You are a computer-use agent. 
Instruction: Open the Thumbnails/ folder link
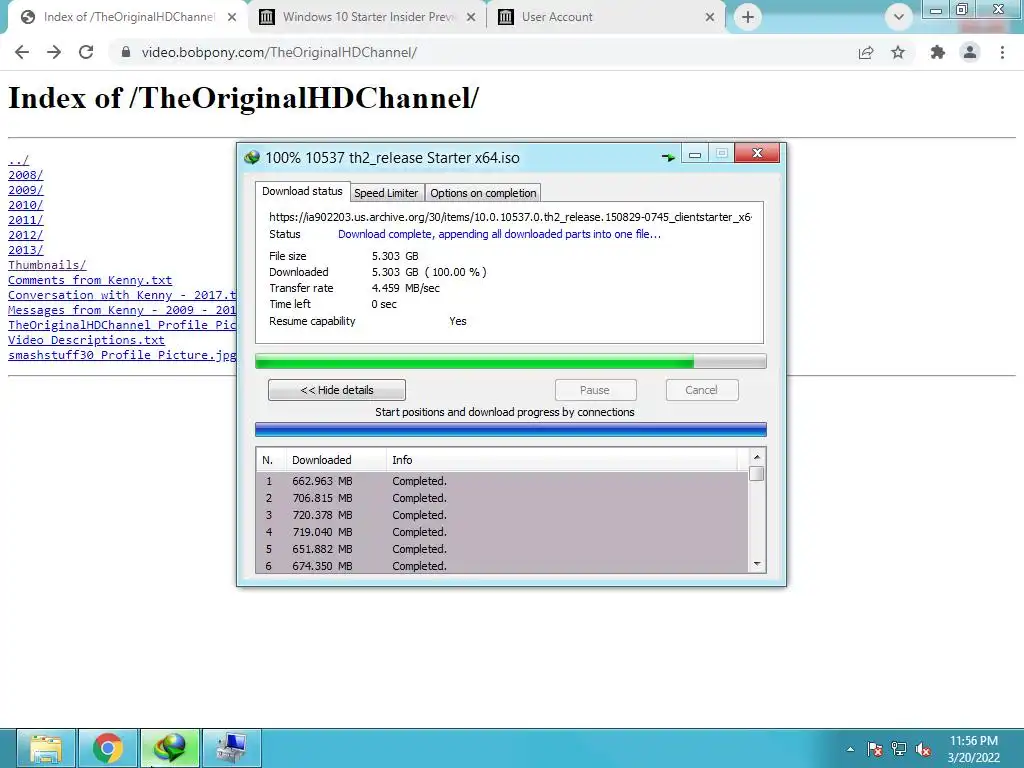click(47, 265)
